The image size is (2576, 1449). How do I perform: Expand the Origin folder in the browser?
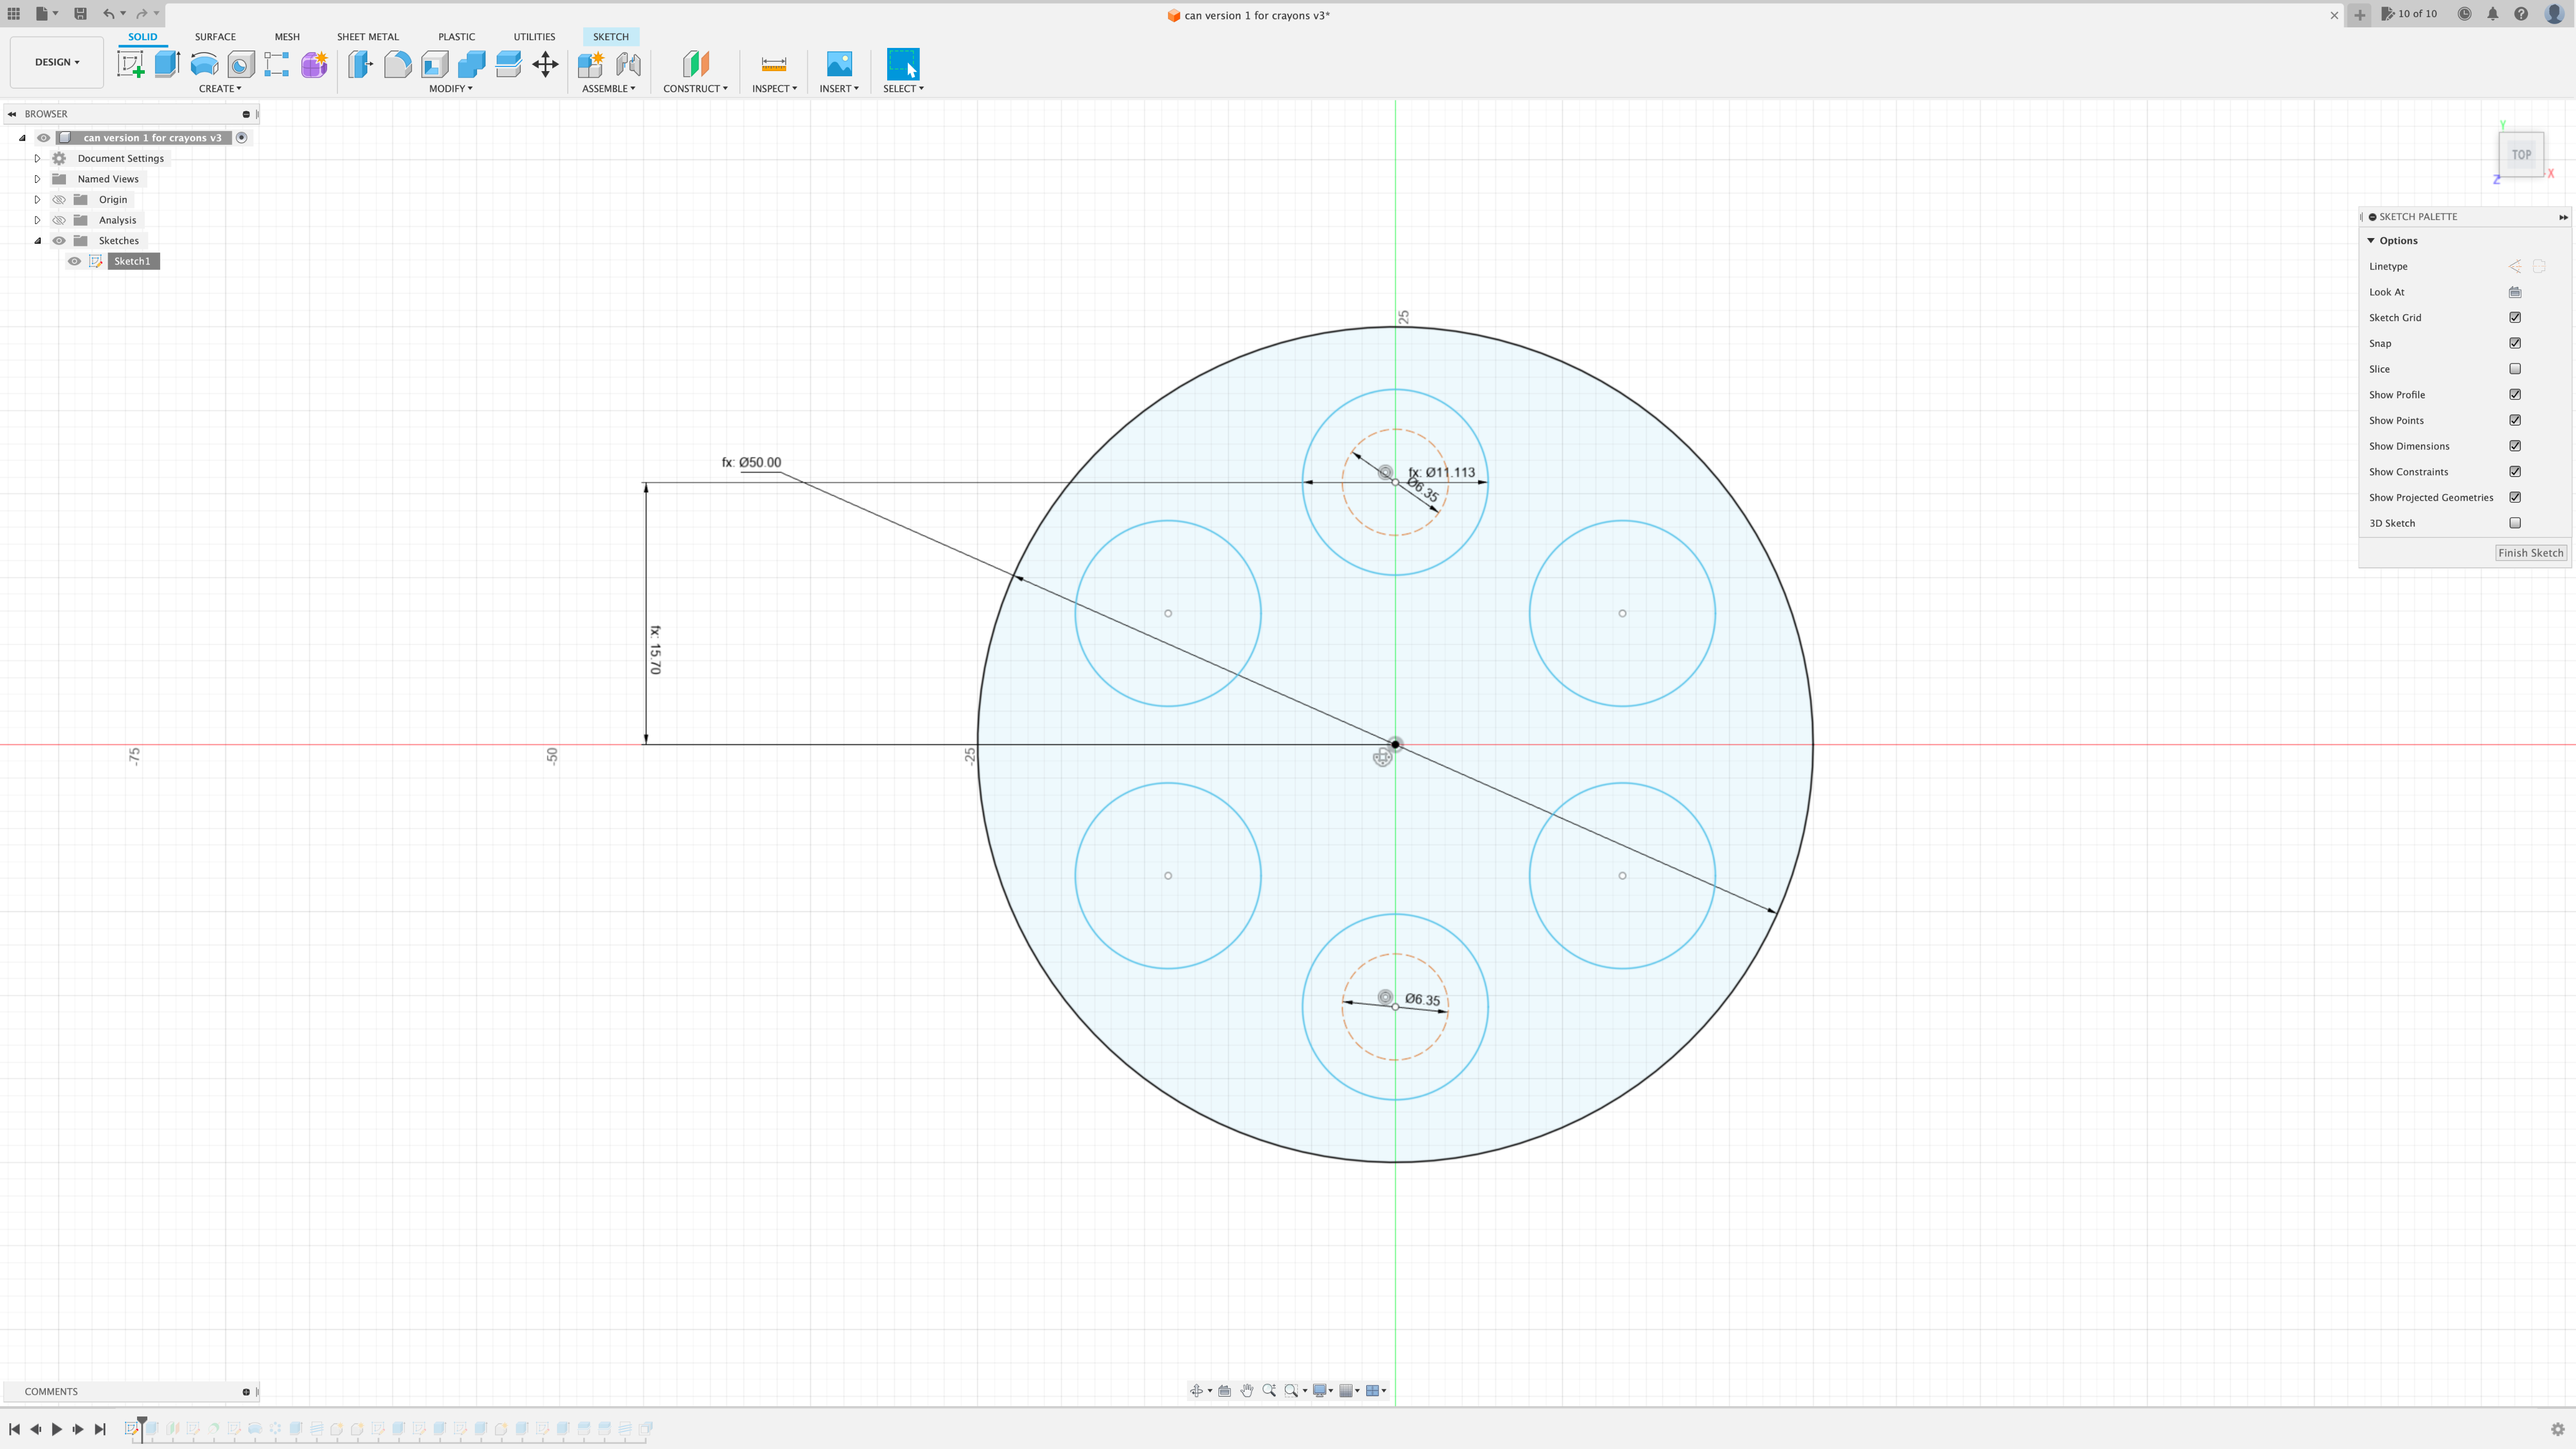[x=37, y=199]
